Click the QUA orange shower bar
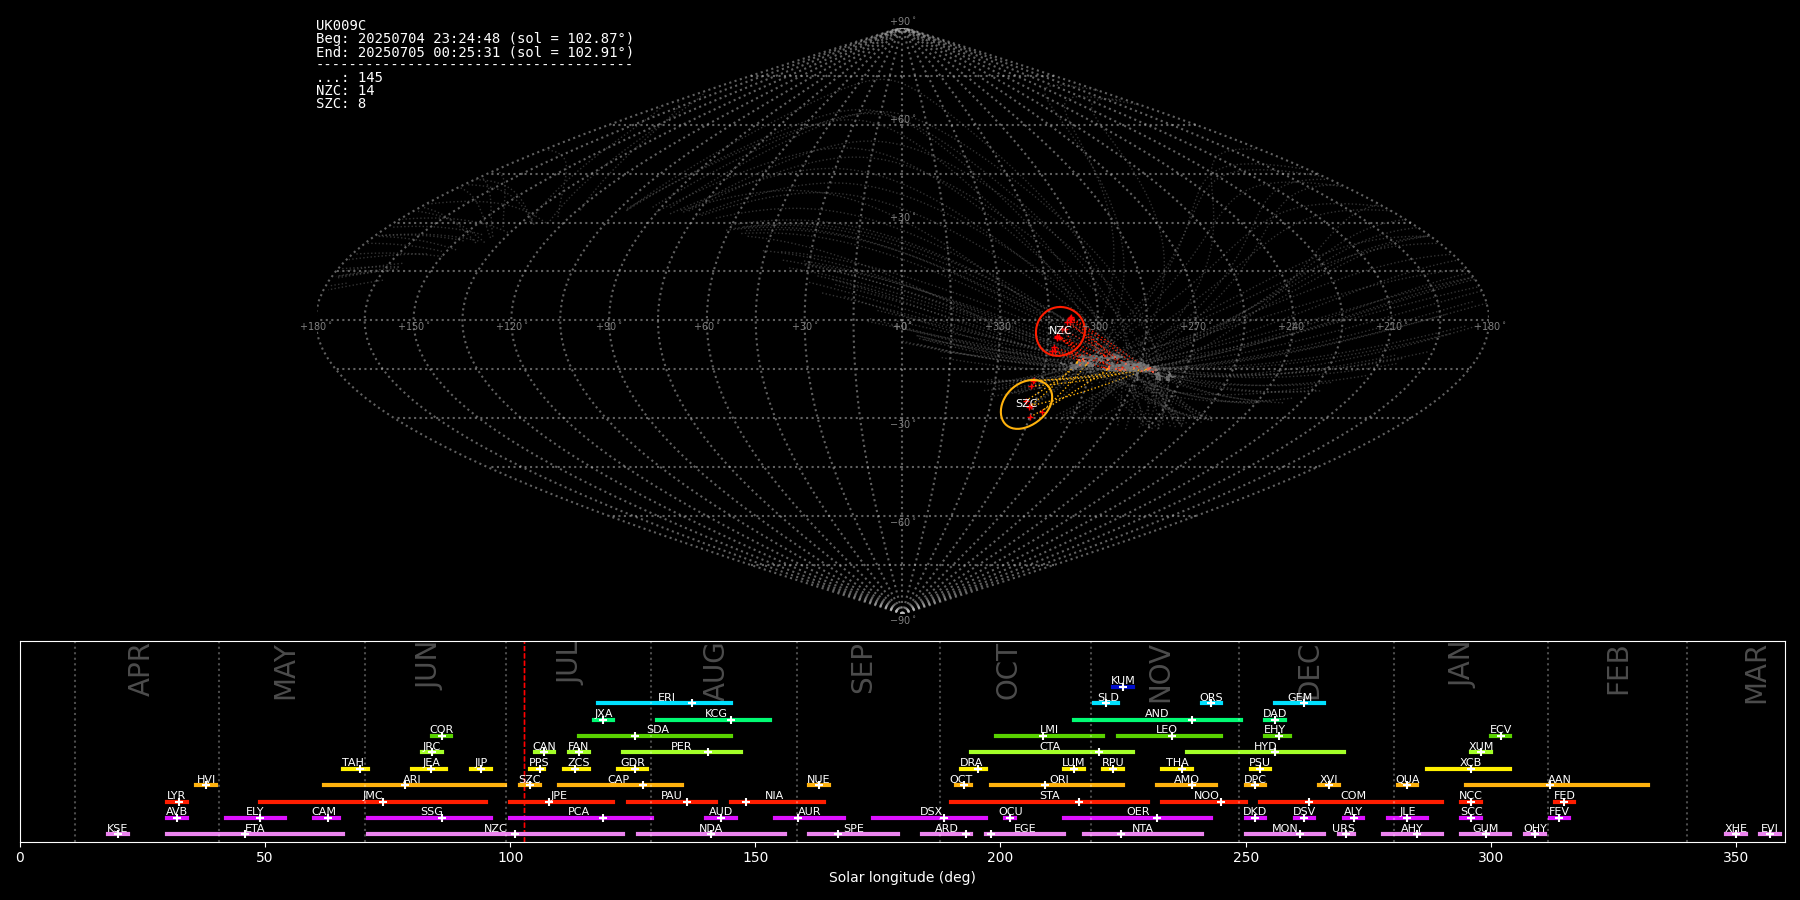Image resolution: width=1800 pixels, height=900 pixels. tap(1407, 785)
